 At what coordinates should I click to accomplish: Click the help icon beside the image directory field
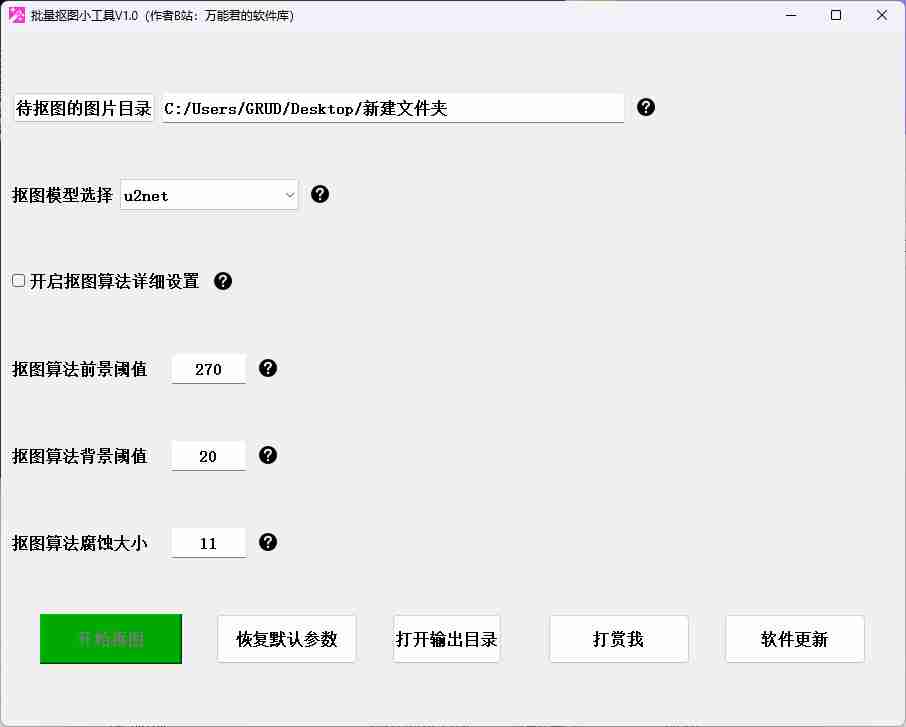click(x=646, y=107)
